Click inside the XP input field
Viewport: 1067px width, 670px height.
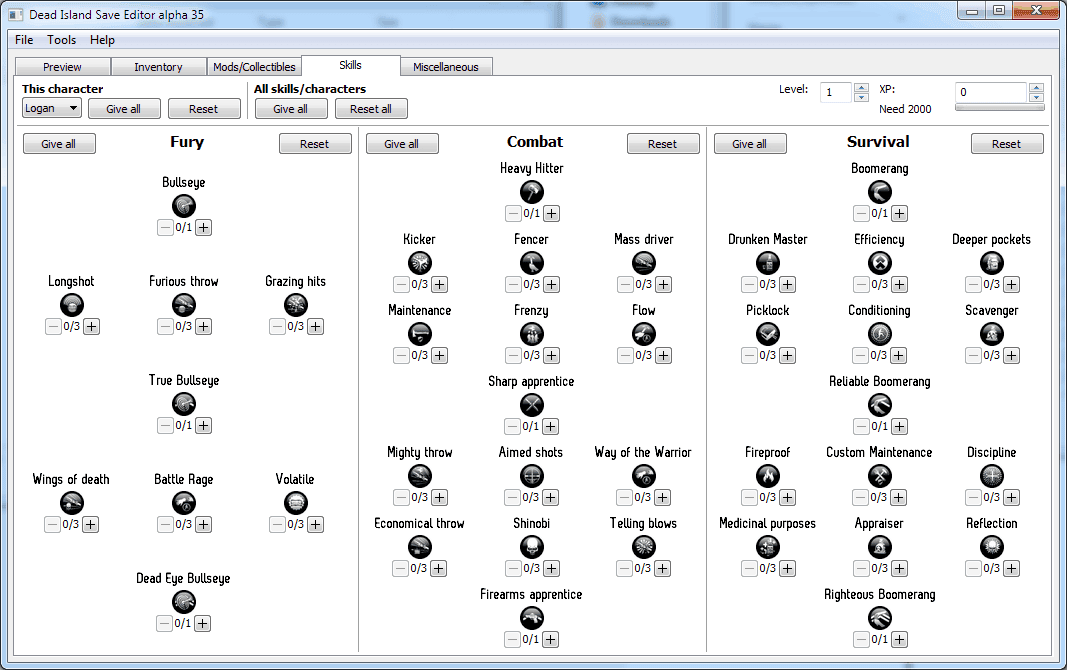coord(990,92)
